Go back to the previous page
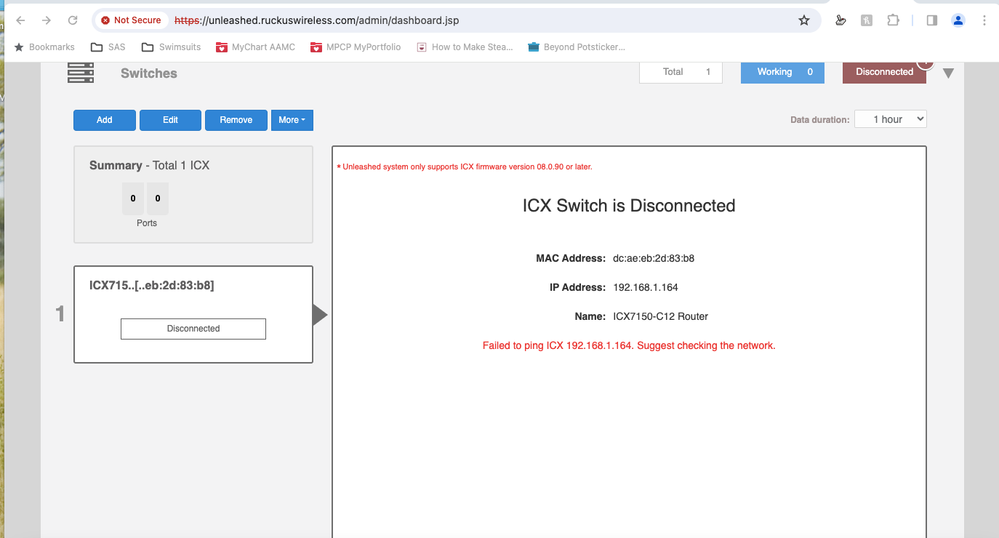Screen dimensions: 999x538 [x=21, y=20]
